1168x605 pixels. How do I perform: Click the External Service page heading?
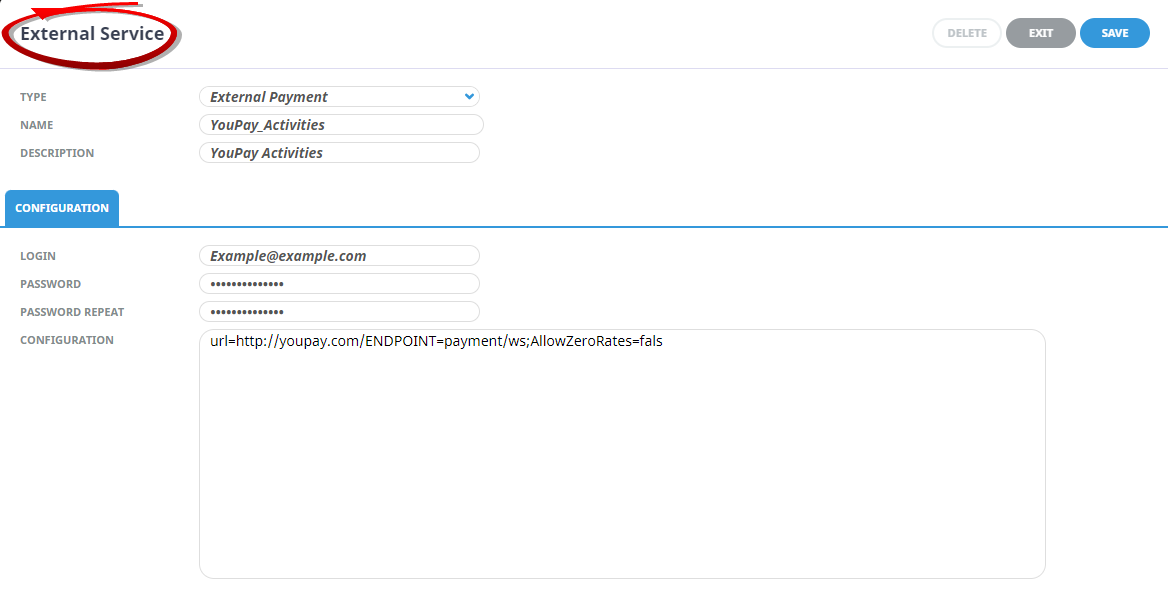pyautogui.click(x=92, y=34)
